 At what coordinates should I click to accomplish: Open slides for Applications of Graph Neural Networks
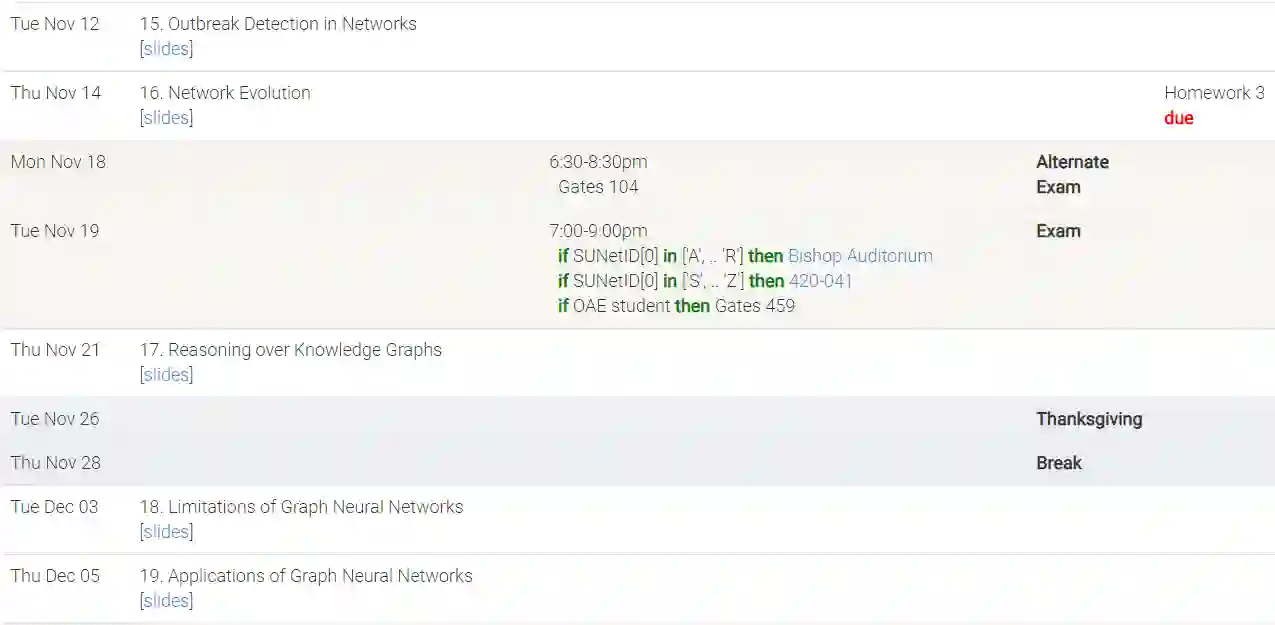(166, 601)
